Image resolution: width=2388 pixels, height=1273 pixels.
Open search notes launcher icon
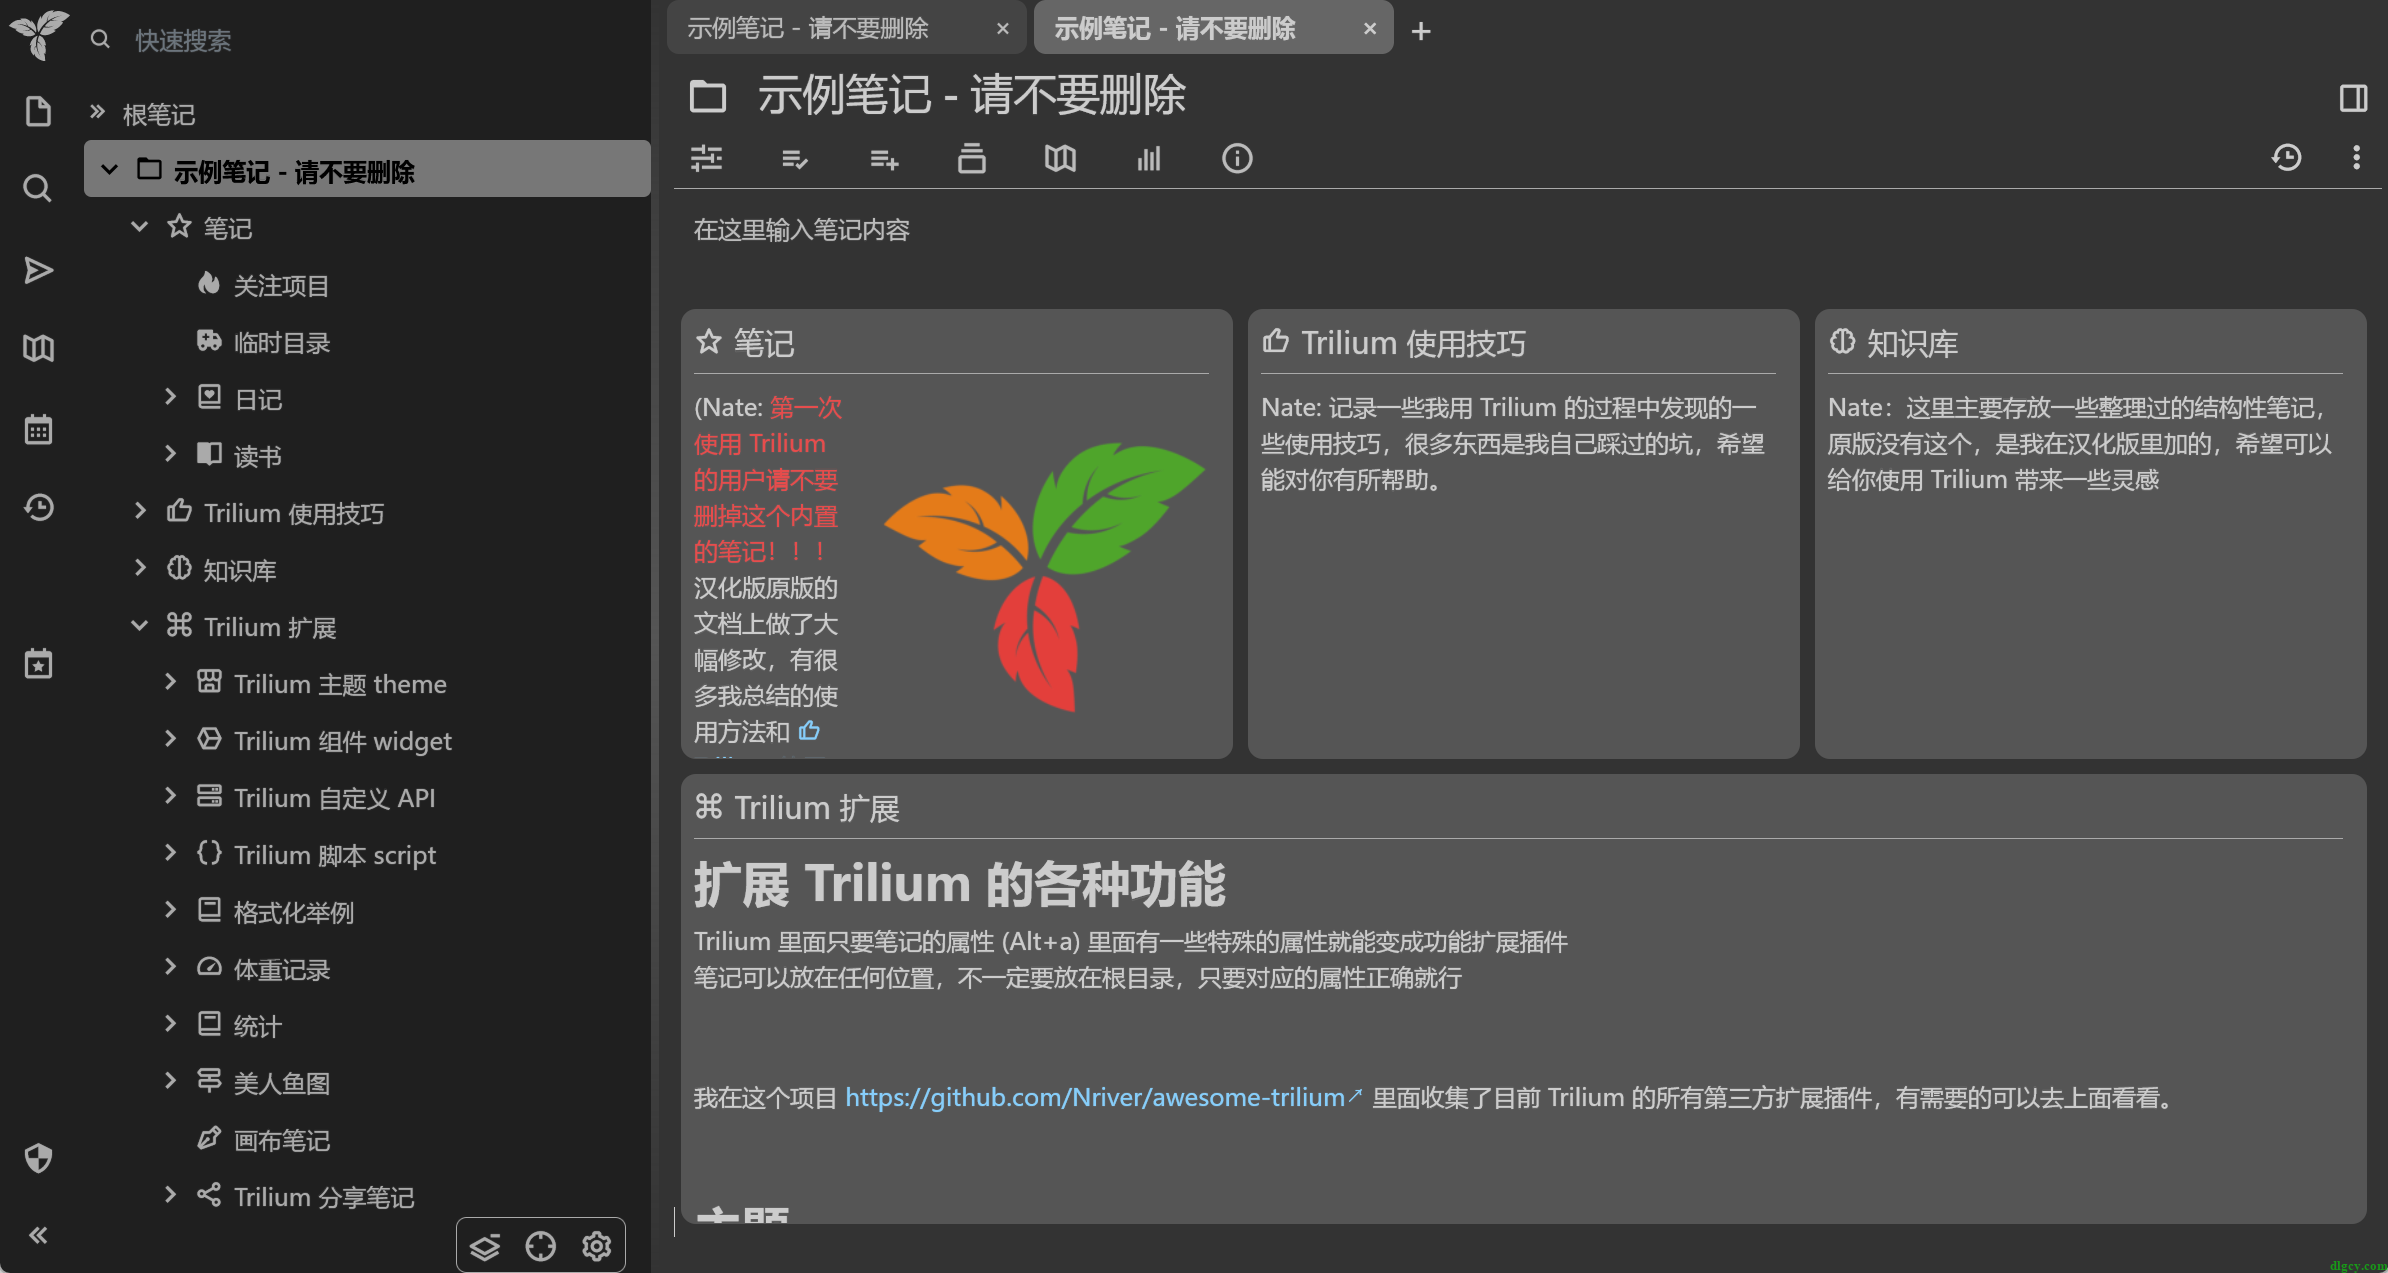tap(38, 188)
